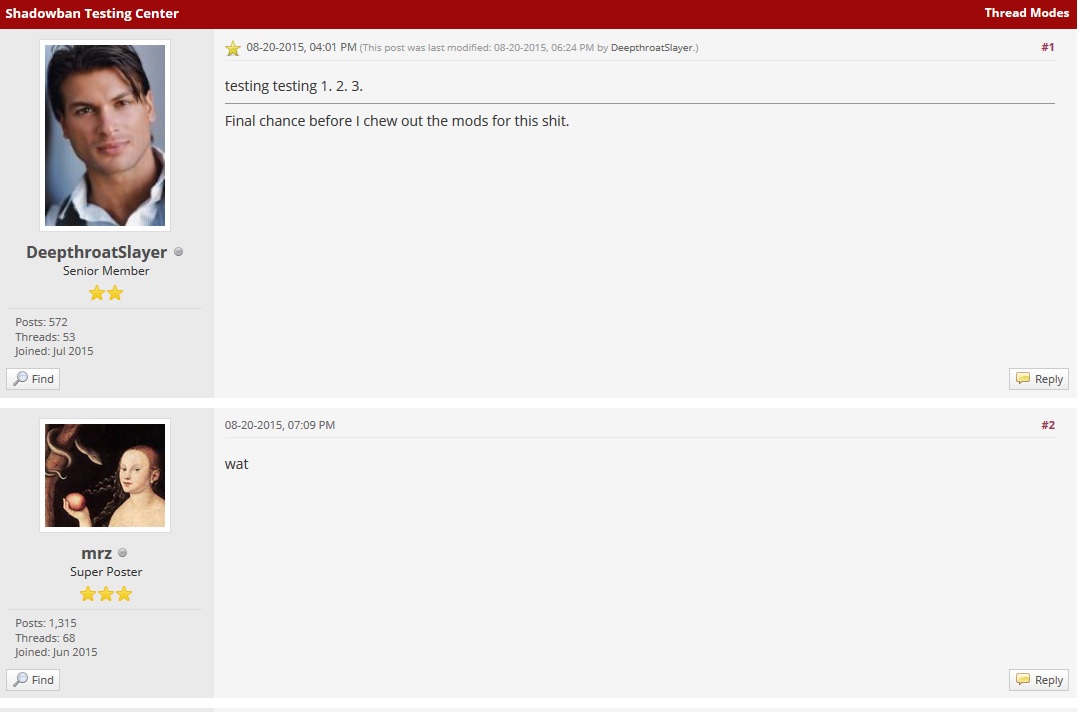Click the text 'testing testing 1. 2. 3.'

[x=293, y=86]
